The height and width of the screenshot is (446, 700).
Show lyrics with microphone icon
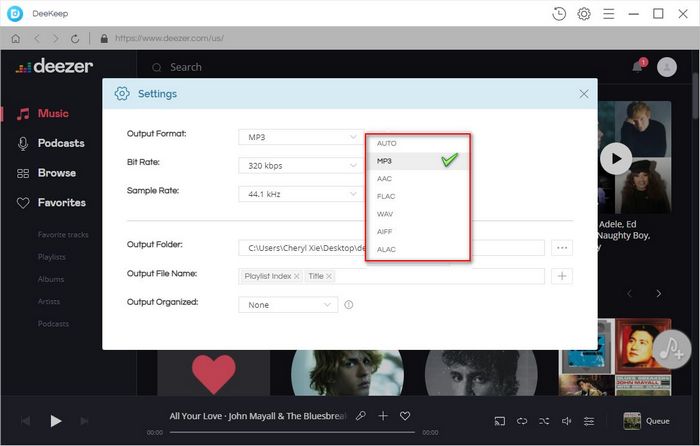coord(361,416)
